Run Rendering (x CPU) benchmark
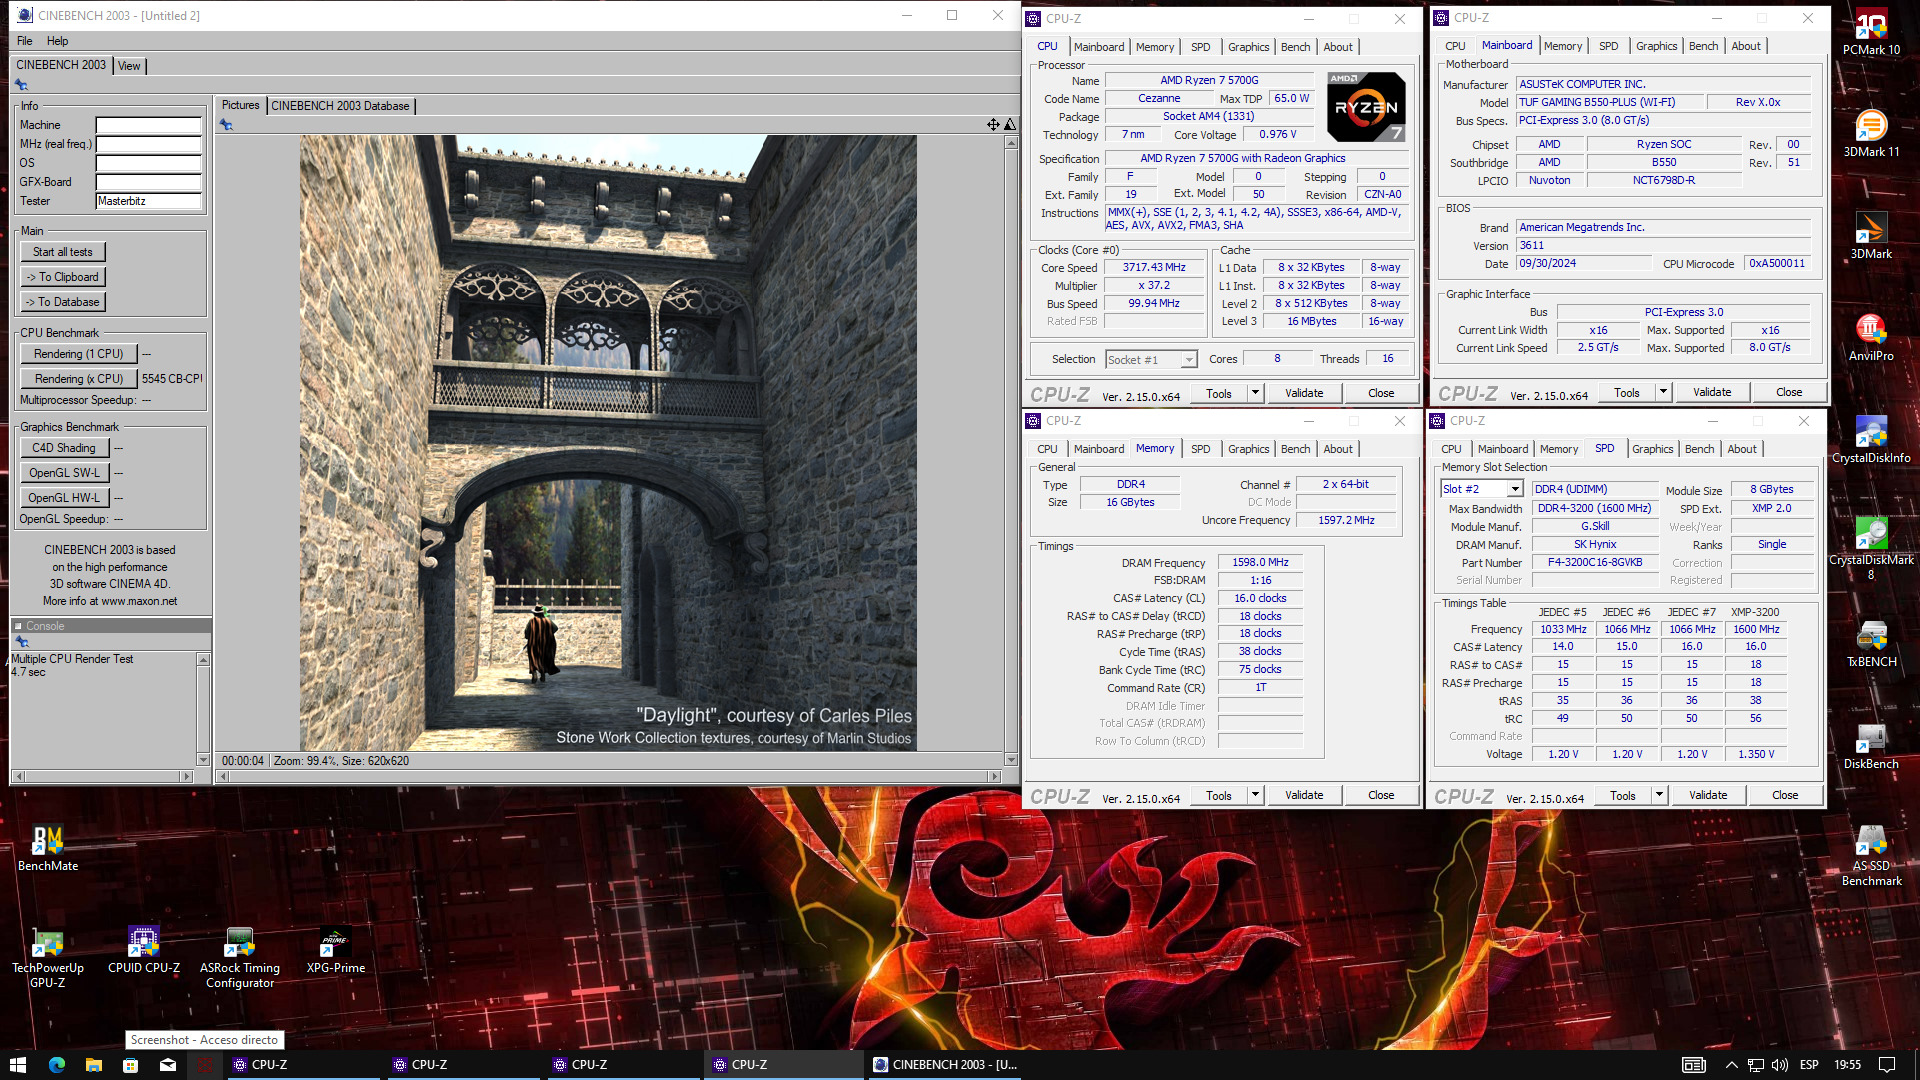This screenshot has width=1920, height=1080. pos(78,379)
